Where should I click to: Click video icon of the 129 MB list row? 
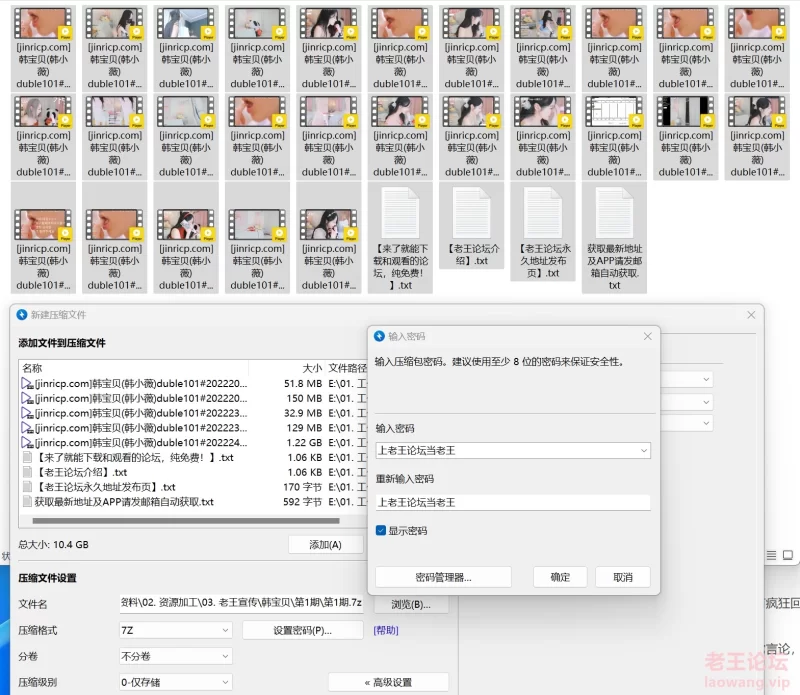pyautogui.click(x=27, y=428)
